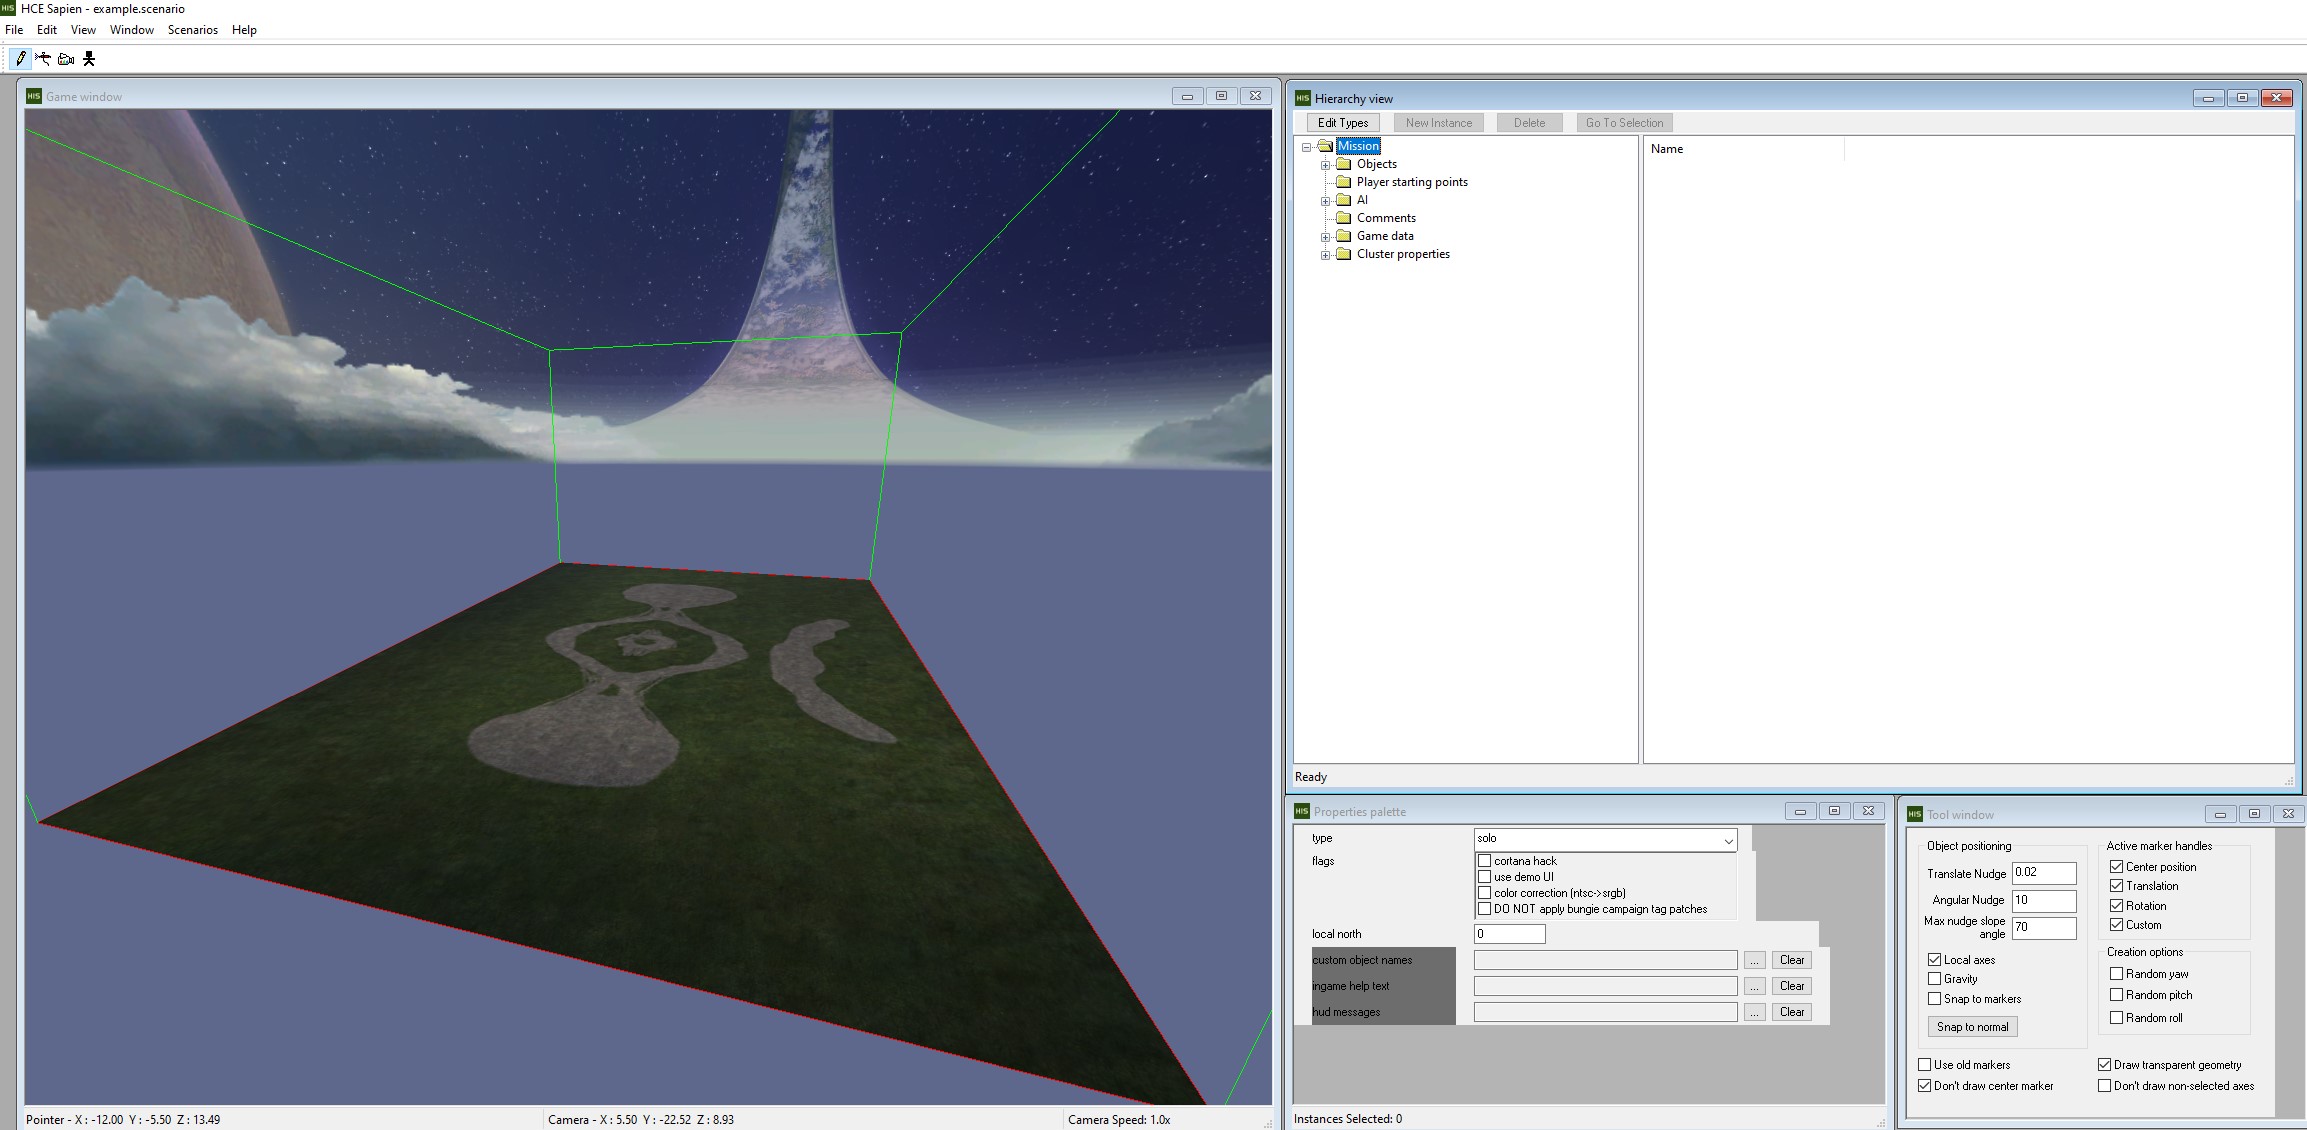
Task: Enable Snap to markers
Action: click(1934, 999)
